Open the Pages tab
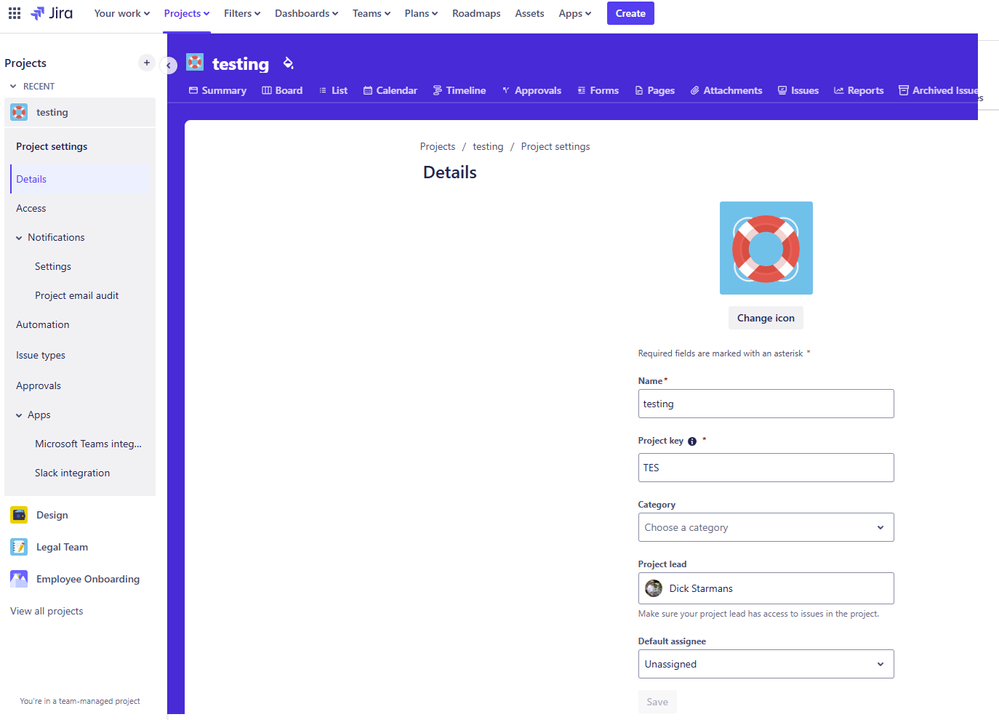 (654, 90)
